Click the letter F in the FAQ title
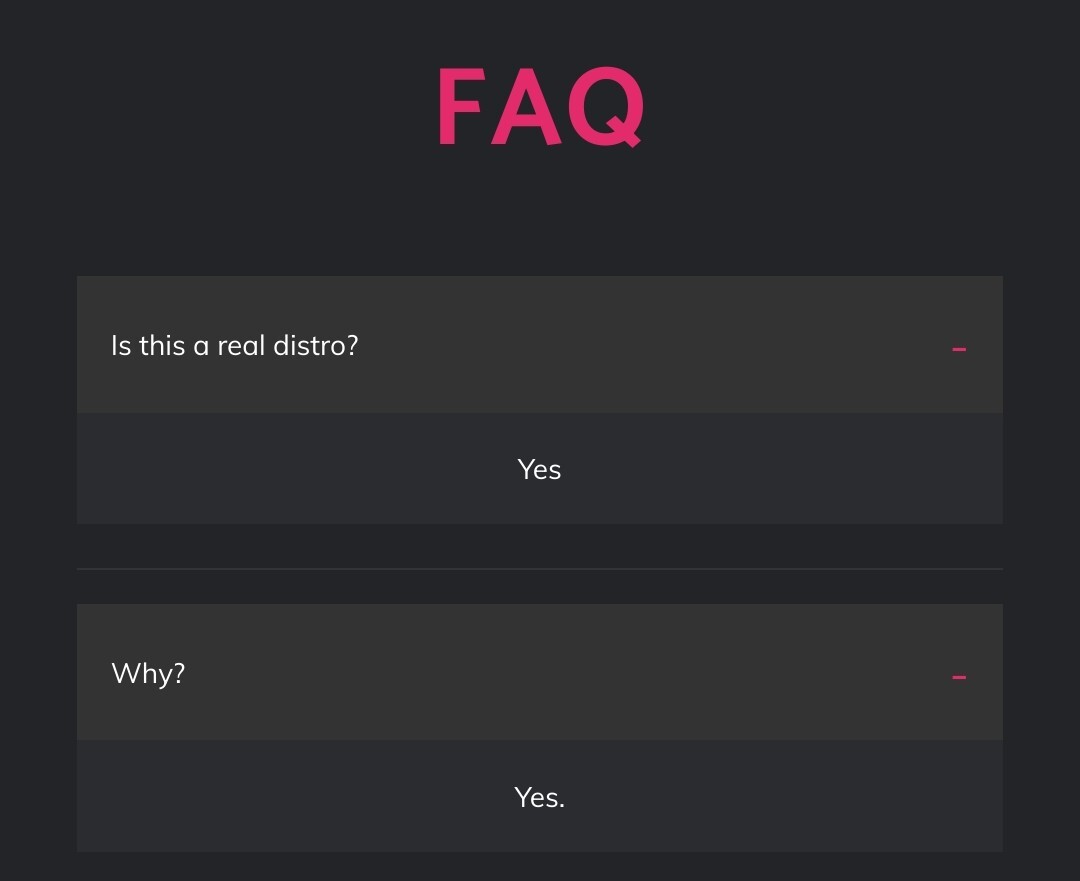Image resolution: width=1080 pixels, height=881 pixels. (x=461, y=108)
